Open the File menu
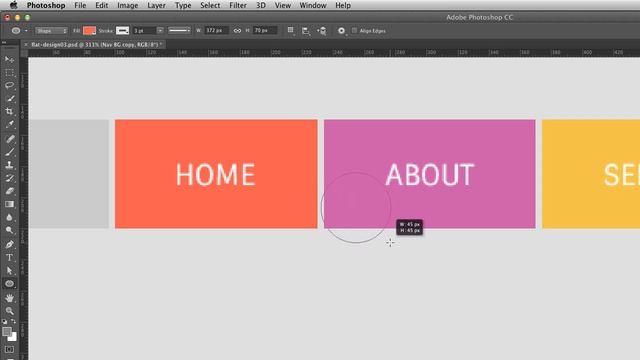This screenshot has width=640, height=360. coord(80,5)
